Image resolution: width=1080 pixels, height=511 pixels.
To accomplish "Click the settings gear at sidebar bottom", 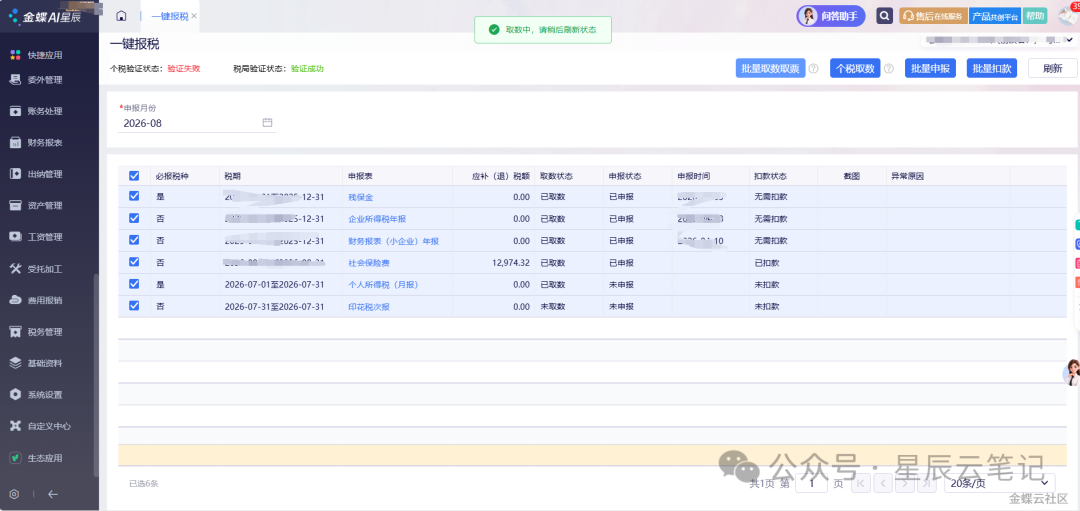I will coord(14,494).
